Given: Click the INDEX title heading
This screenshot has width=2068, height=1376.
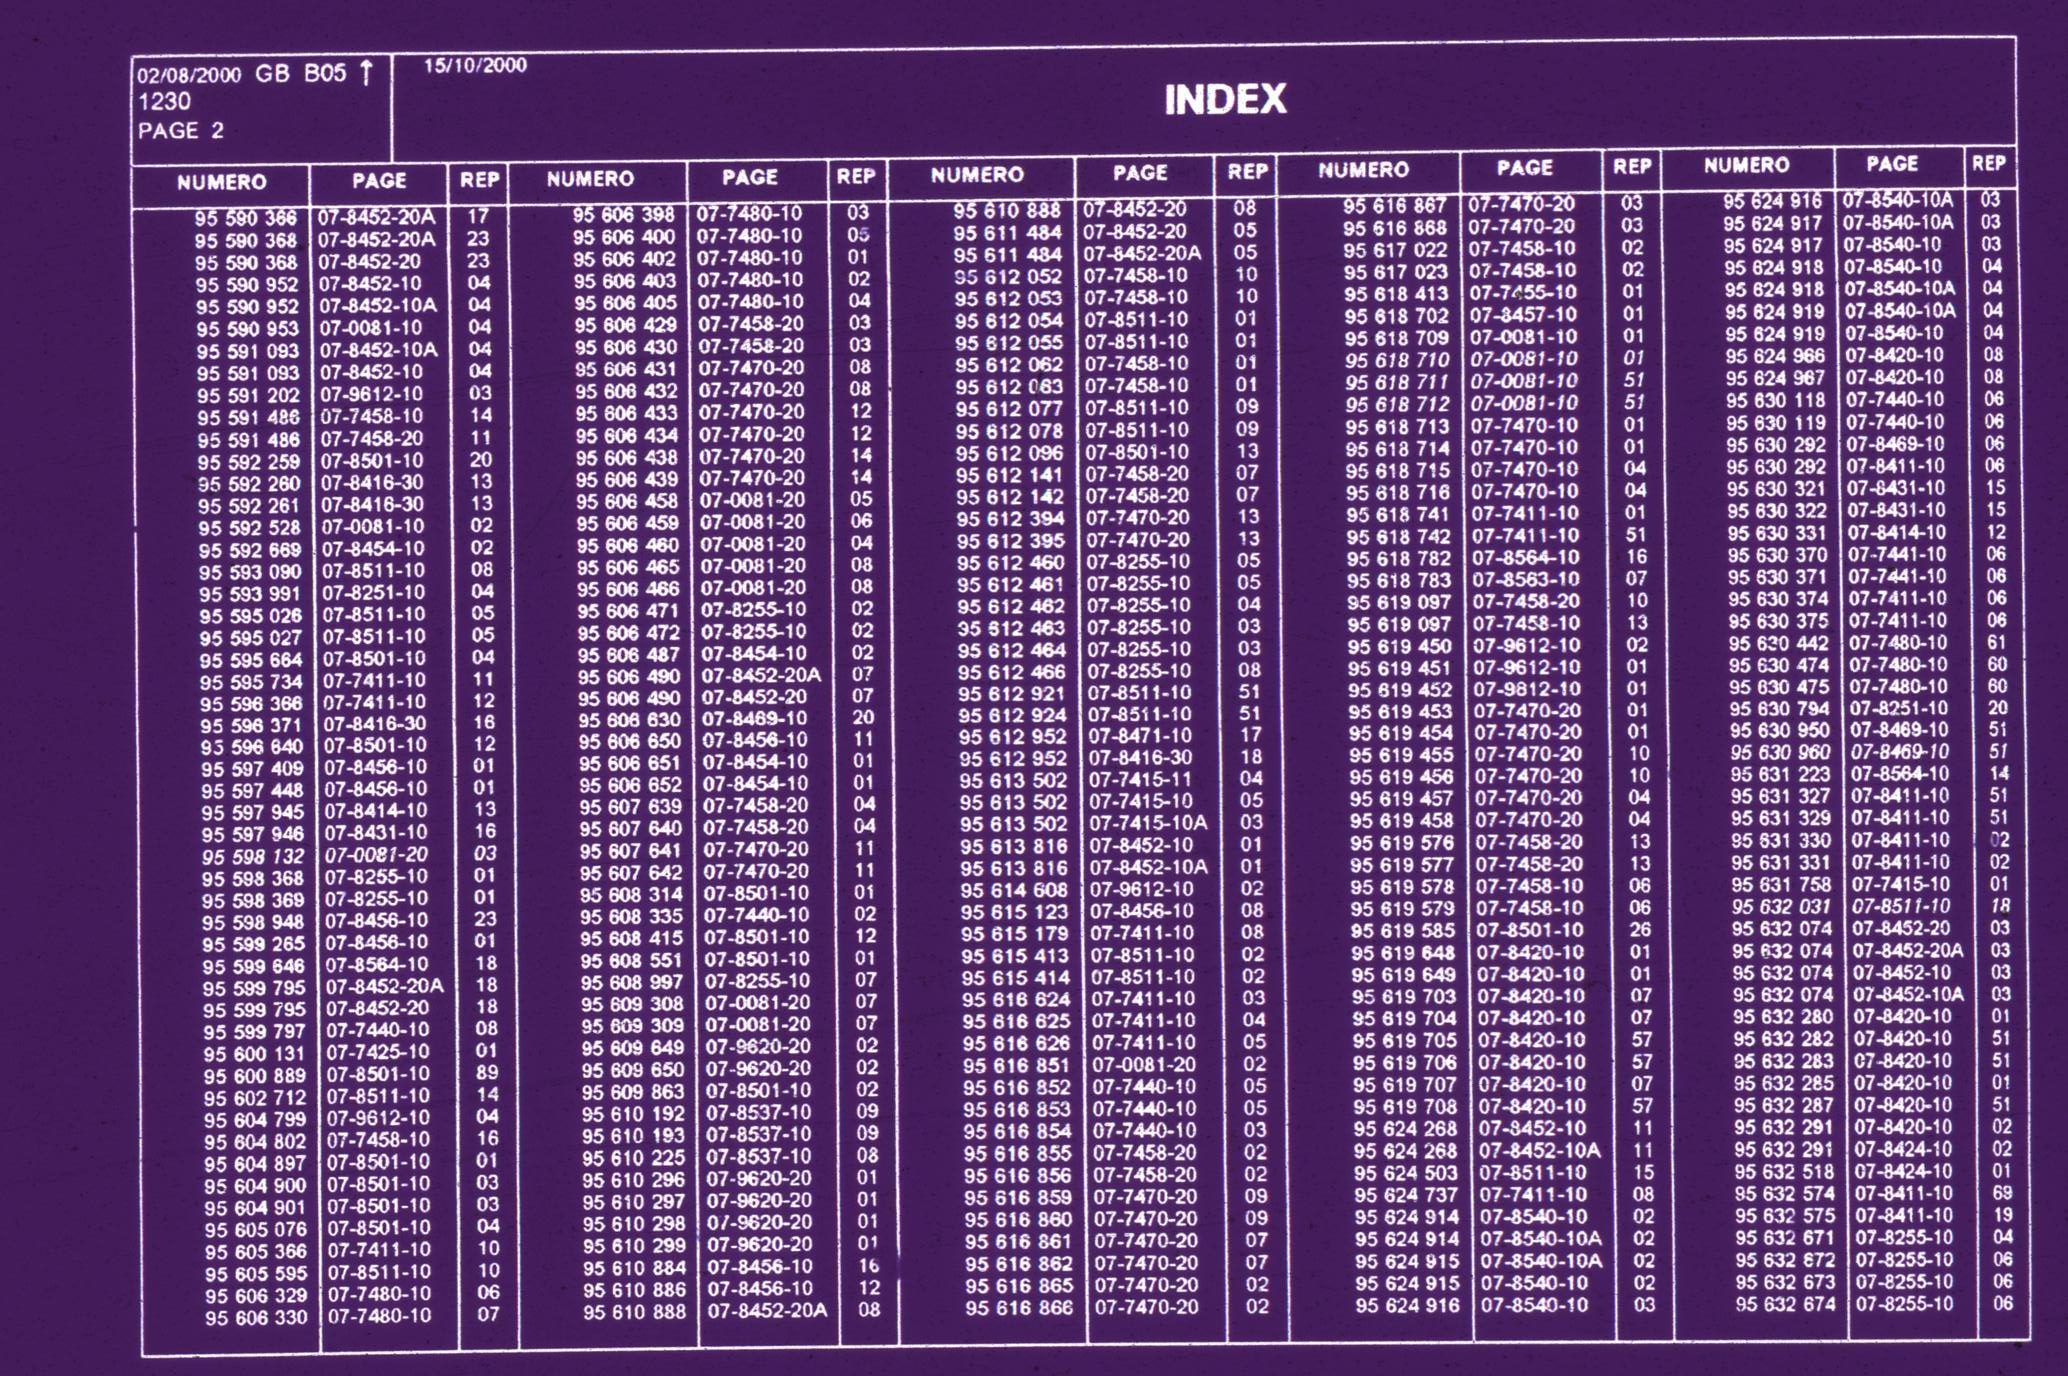Looking at the screenshot, I should tap(1225, 99).
